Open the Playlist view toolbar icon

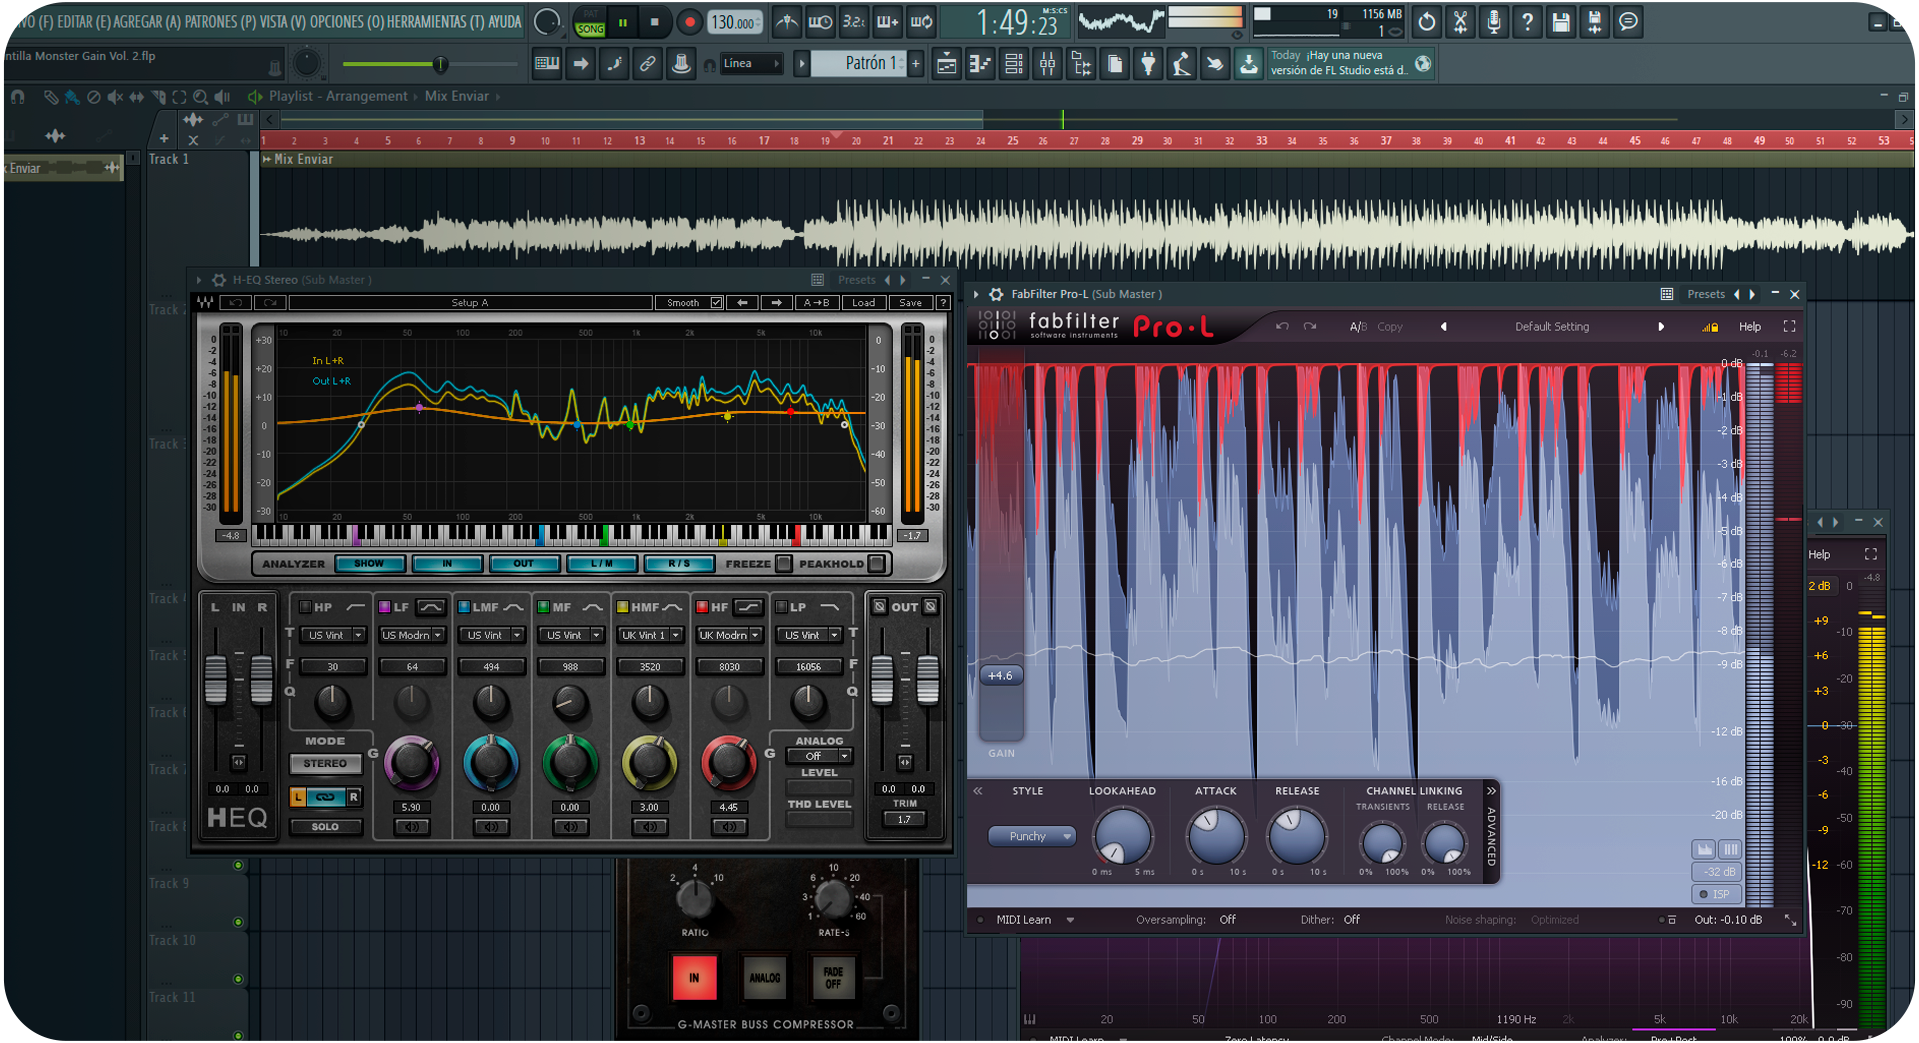click(946, 65)
